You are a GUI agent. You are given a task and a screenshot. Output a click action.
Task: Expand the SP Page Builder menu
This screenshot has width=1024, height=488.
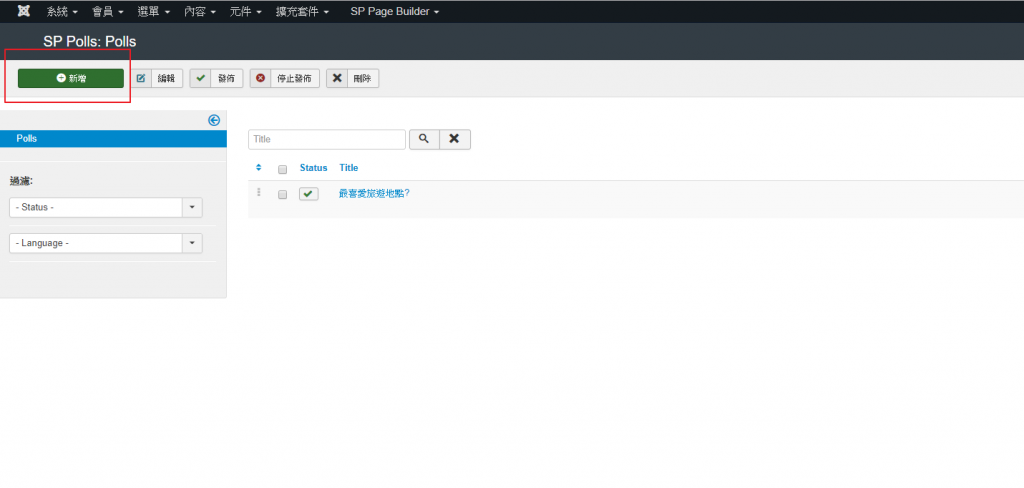click(x=394, y=11)
